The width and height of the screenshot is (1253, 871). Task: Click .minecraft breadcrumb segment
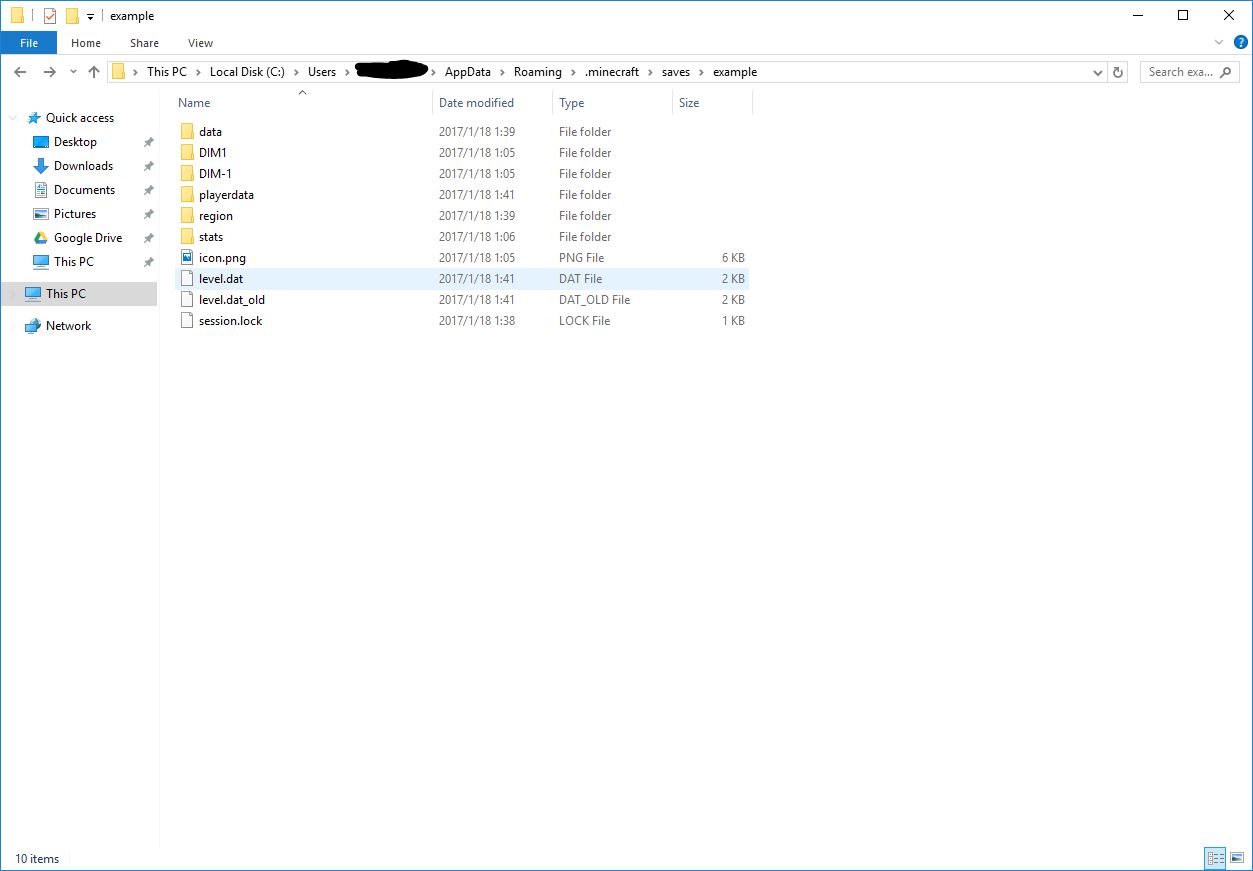[612, 72]
